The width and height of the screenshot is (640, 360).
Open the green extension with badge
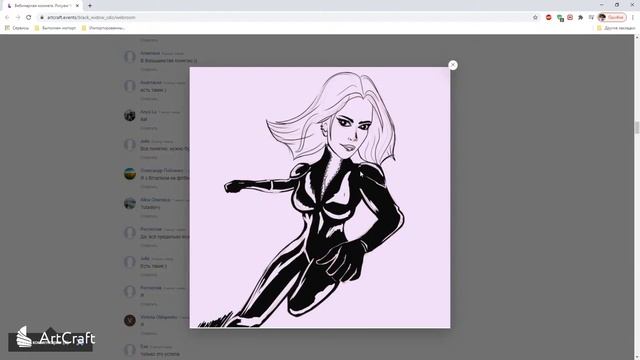[x=560, y=18]
